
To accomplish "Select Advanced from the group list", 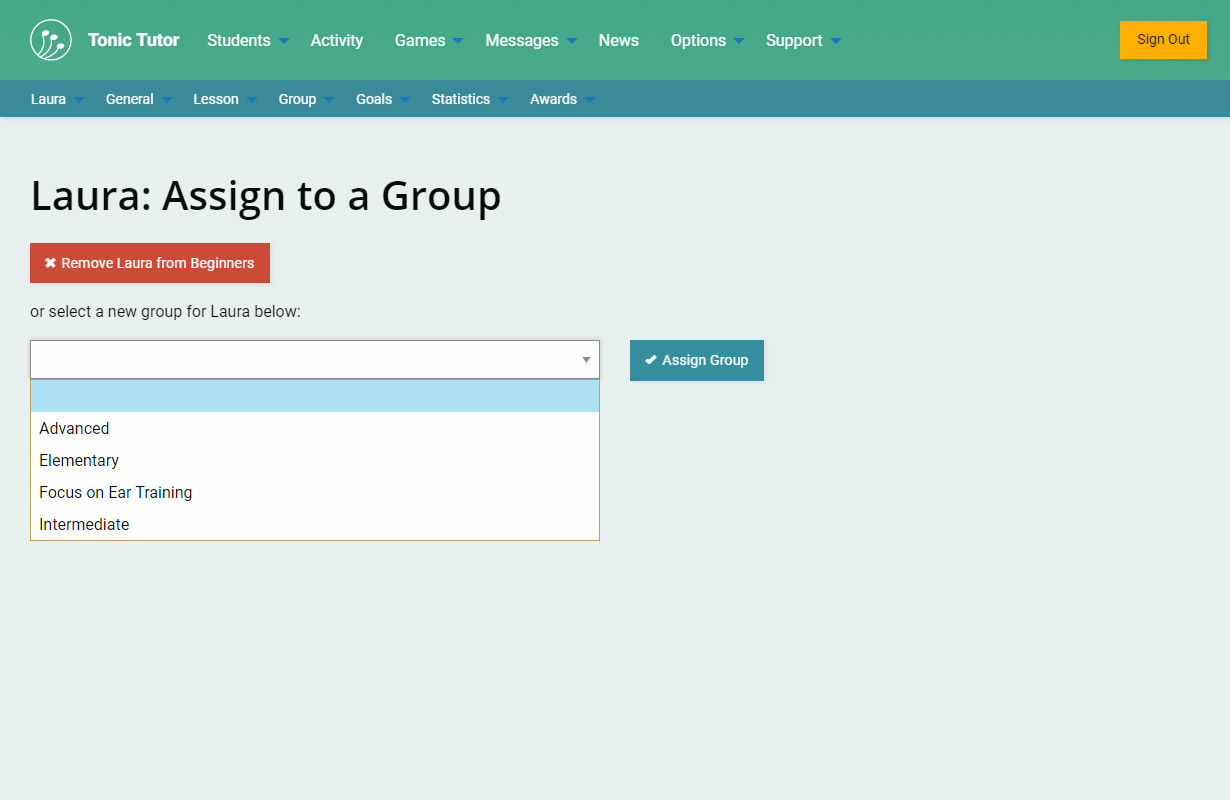I will click(74, 428).
